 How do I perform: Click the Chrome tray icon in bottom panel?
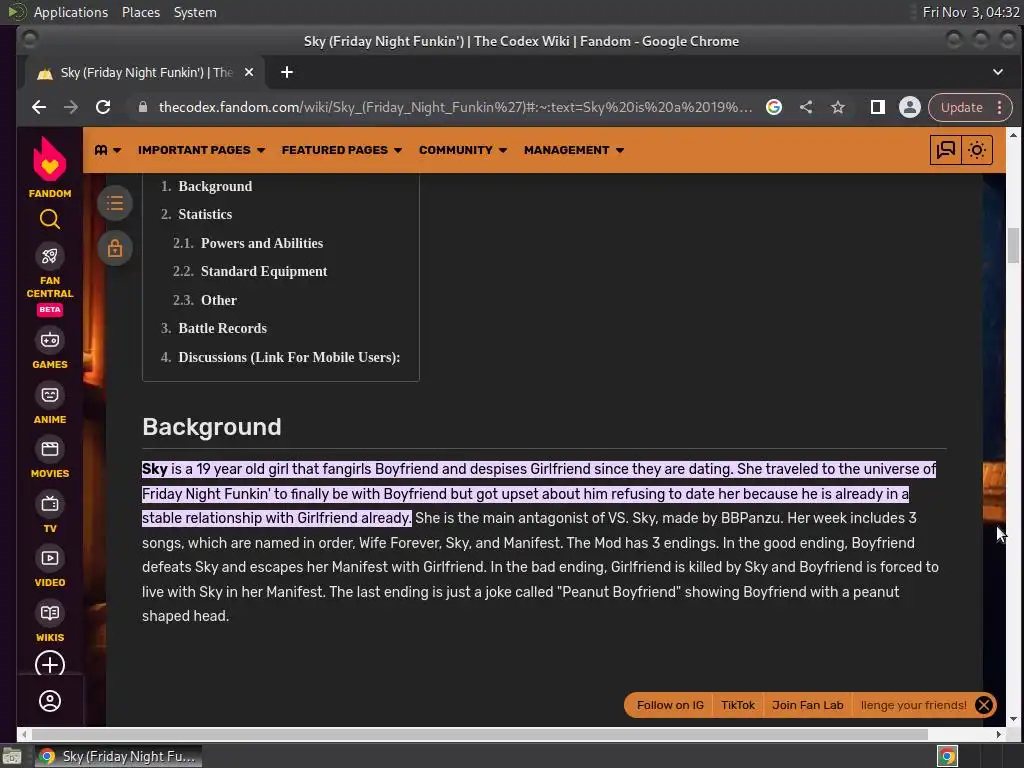coord(947,757)
